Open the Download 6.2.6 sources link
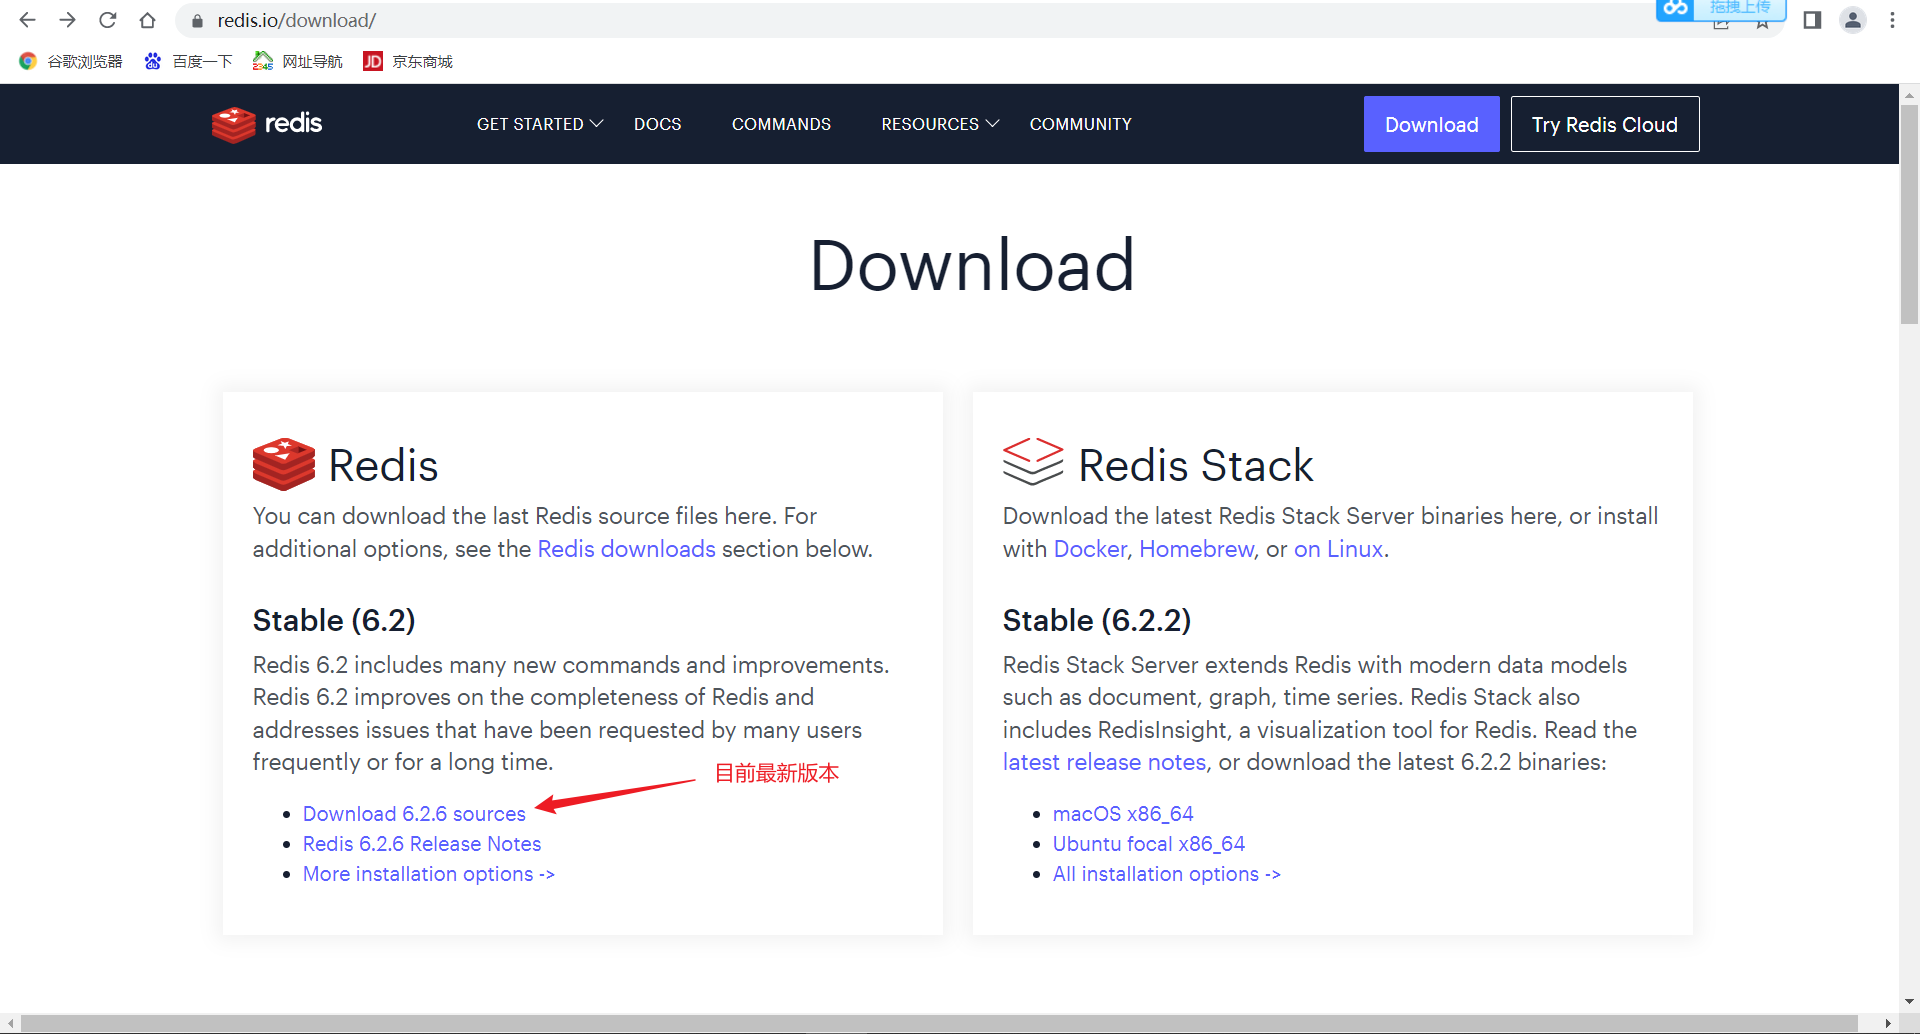This screenshot has height=1034, width=1920. 414,813
